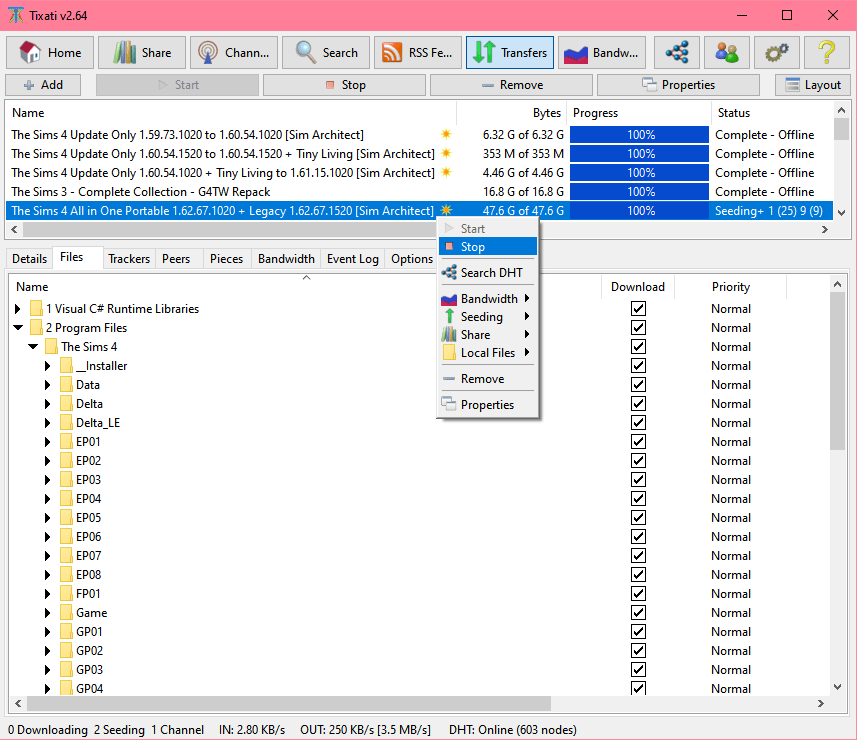Viewport: 857px width, 740px height.
Task: Choose Search DHT from the context menu
Action: pyautogui.click(x=488, y=272)
